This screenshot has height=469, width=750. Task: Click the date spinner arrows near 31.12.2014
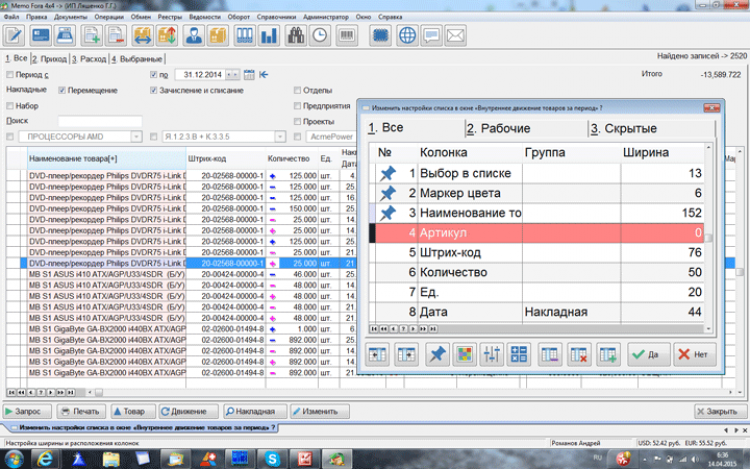pos(232,75)
